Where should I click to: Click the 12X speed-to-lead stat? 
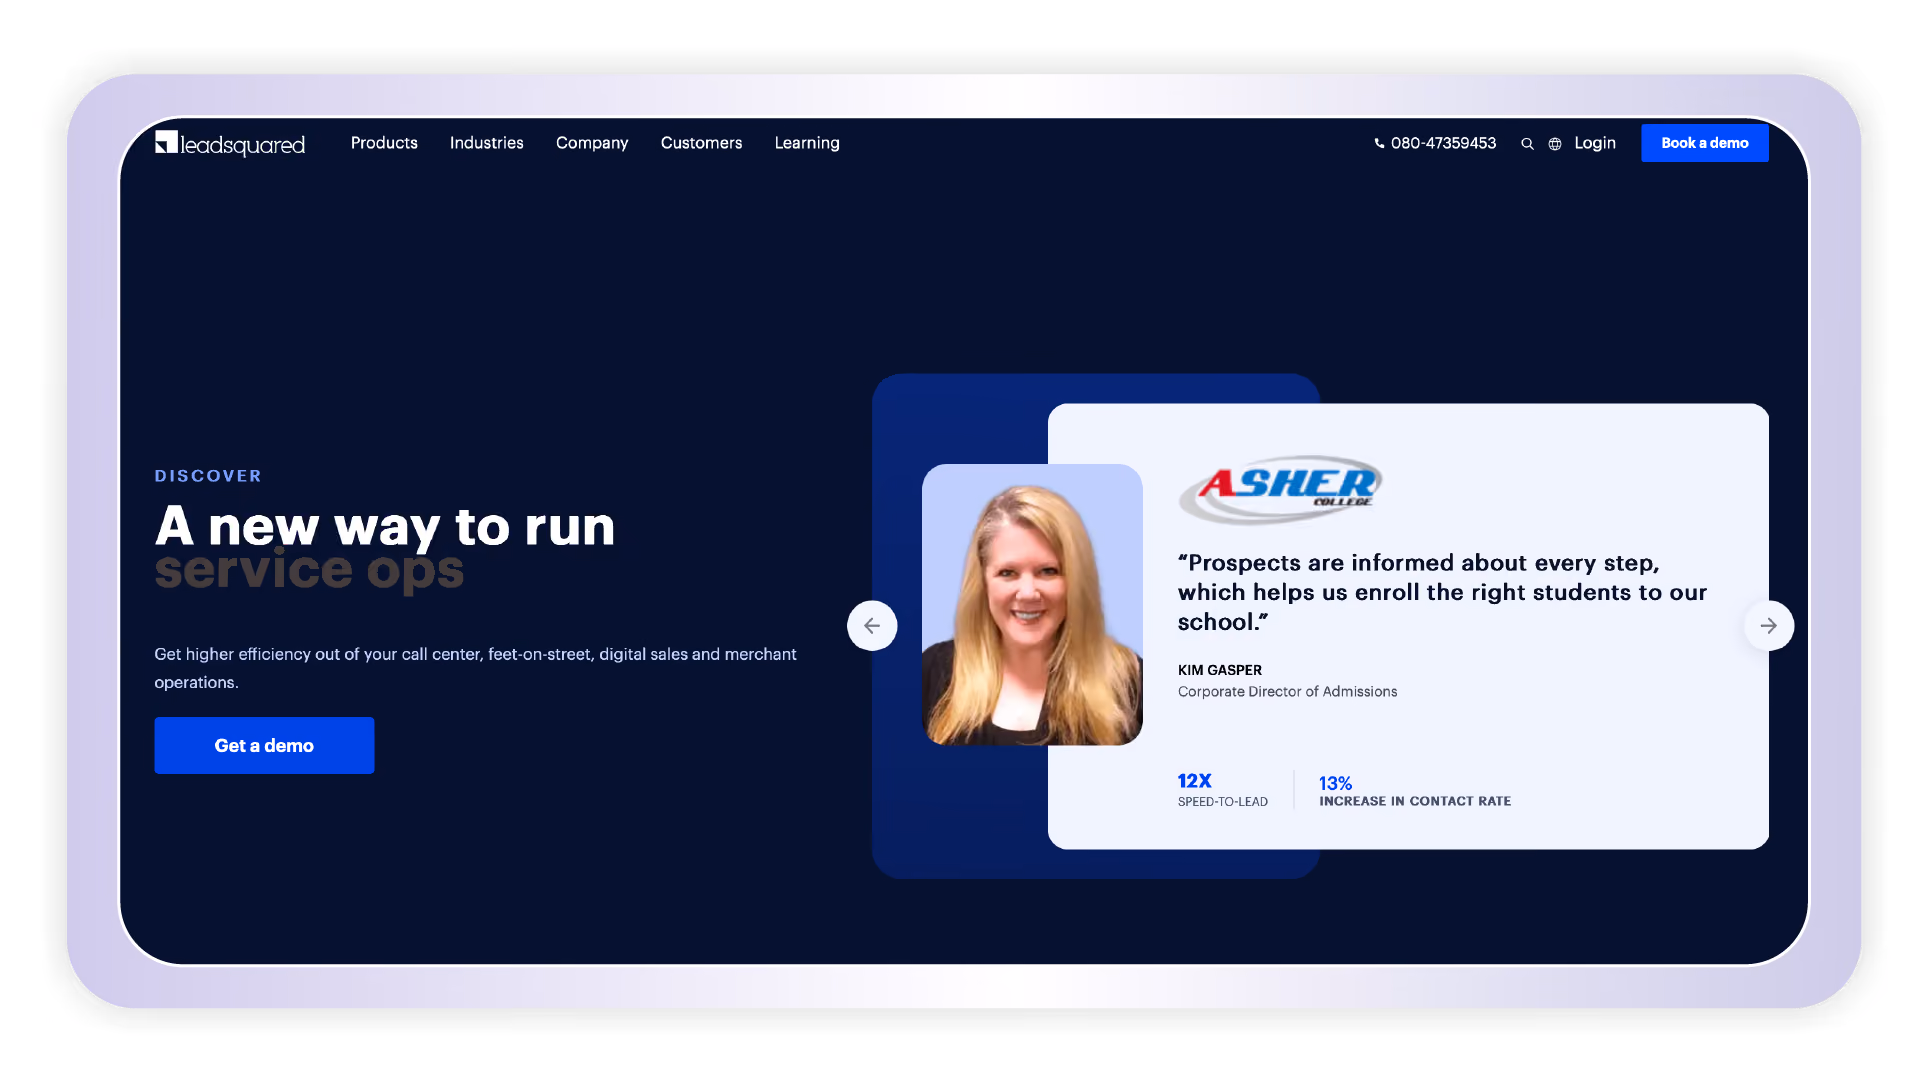[1223, 790]
